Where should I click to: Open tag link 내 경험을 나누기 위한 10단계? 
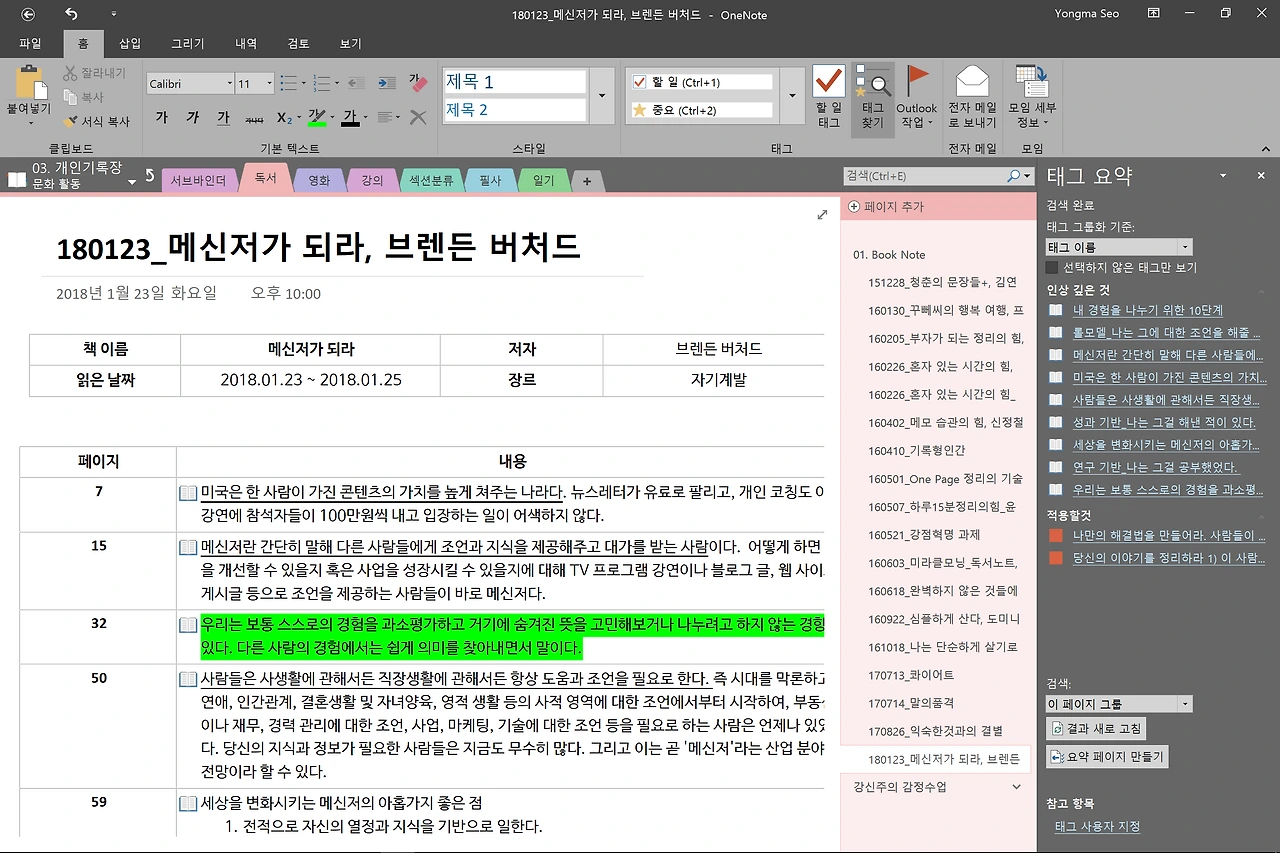click(1148, 310)
